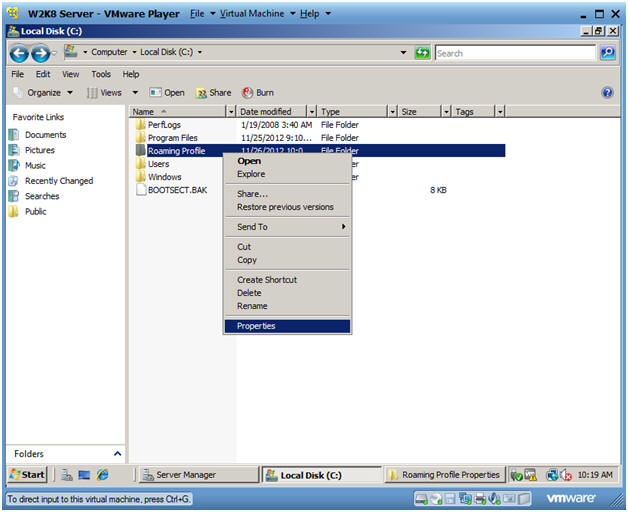Image resolution: width=628 pixels, height=512 pixels.
Task: Click the Open toolbar button
Action: click(x=167, y=93)
